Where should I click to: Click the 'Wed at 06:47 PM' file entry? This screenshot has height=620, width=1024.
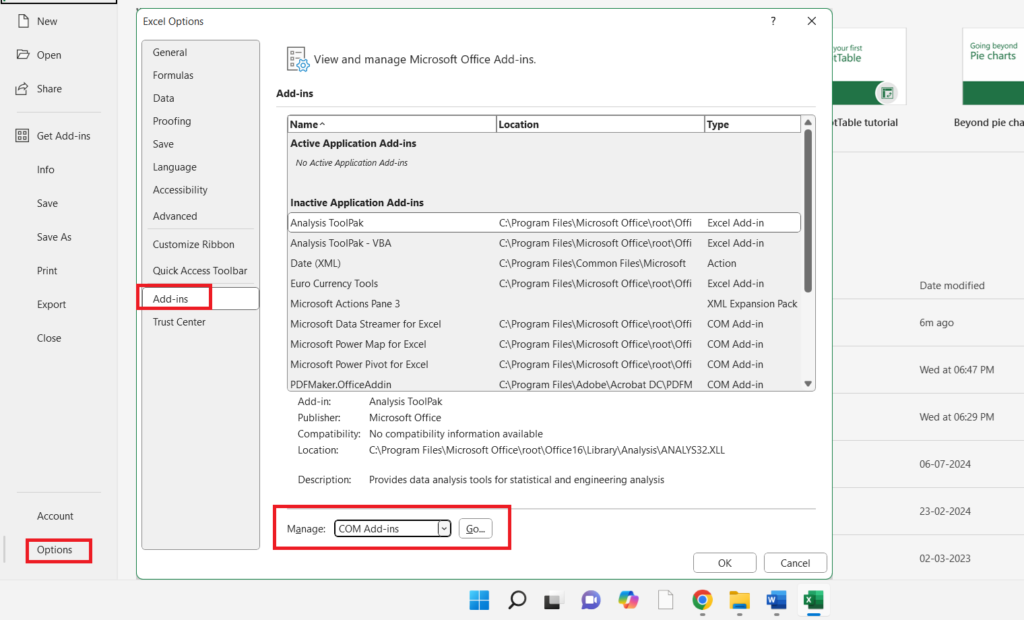click(957, 370)
